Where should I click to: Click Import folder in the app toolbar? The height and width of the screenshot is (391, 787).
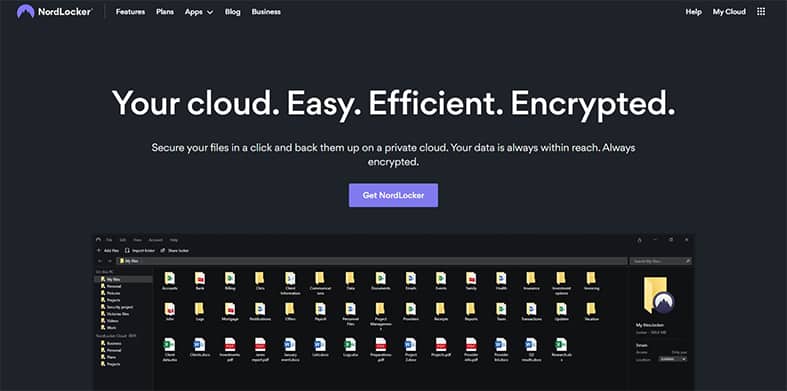point(140,250)
